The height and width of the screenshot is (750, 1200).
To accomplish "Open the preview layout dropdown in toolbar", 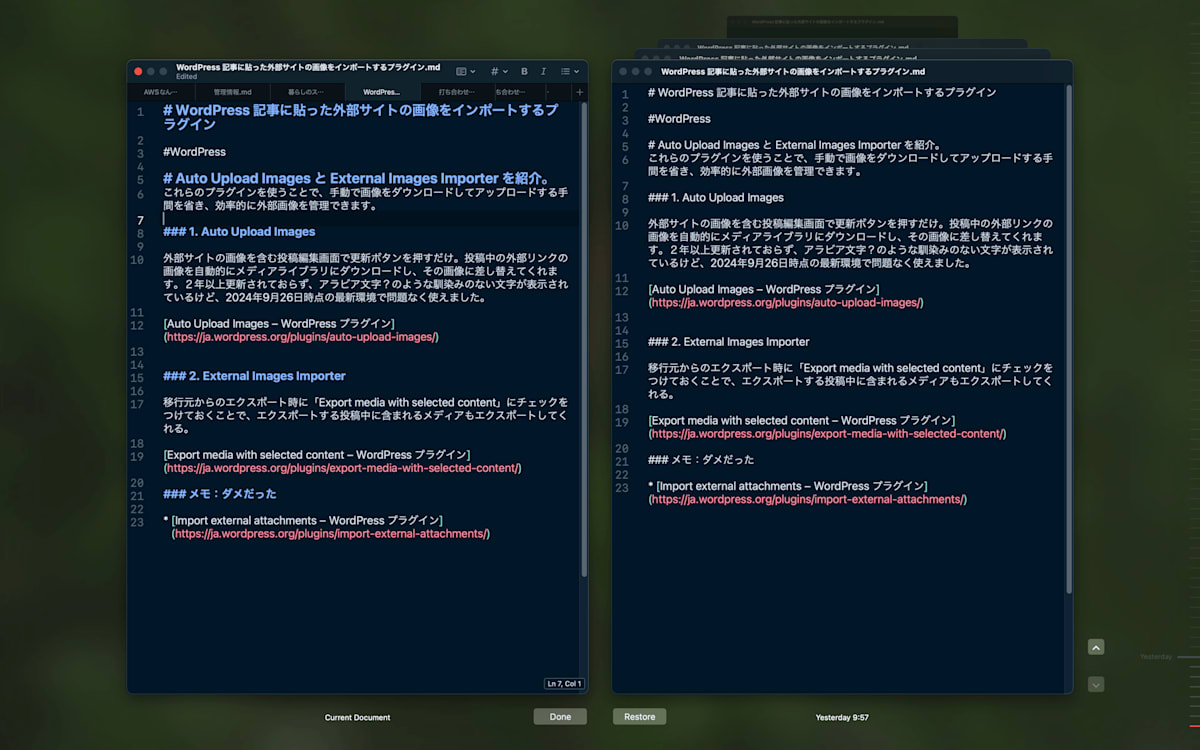I will [x=466, y=71].
